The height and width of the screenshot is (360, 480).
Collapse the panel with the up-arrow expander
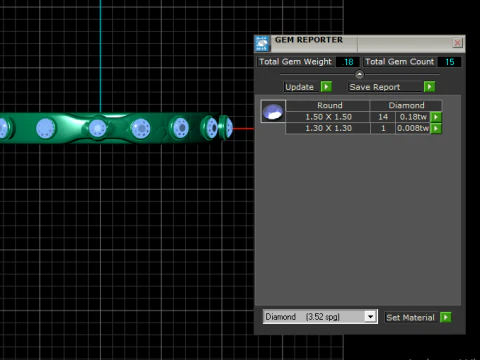pyautogui.click(x=359, y=74)
